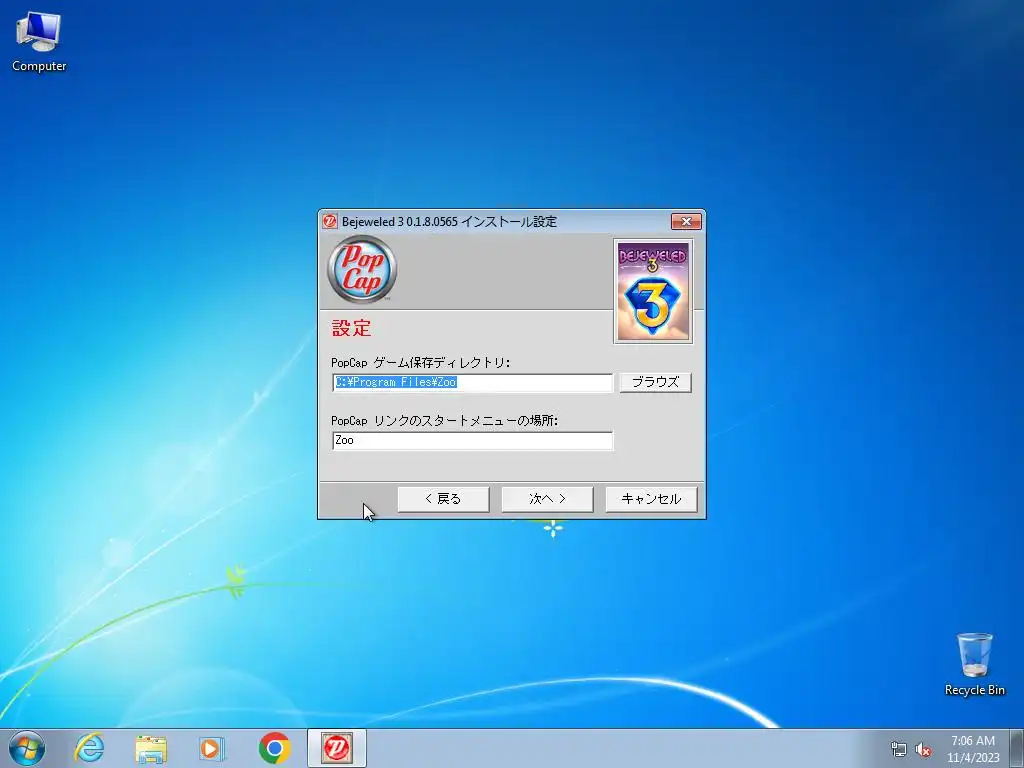This screenshot has width=1024, height=768.
Task: Launch Internet Explorer from the taskbar
Action: 89,748
